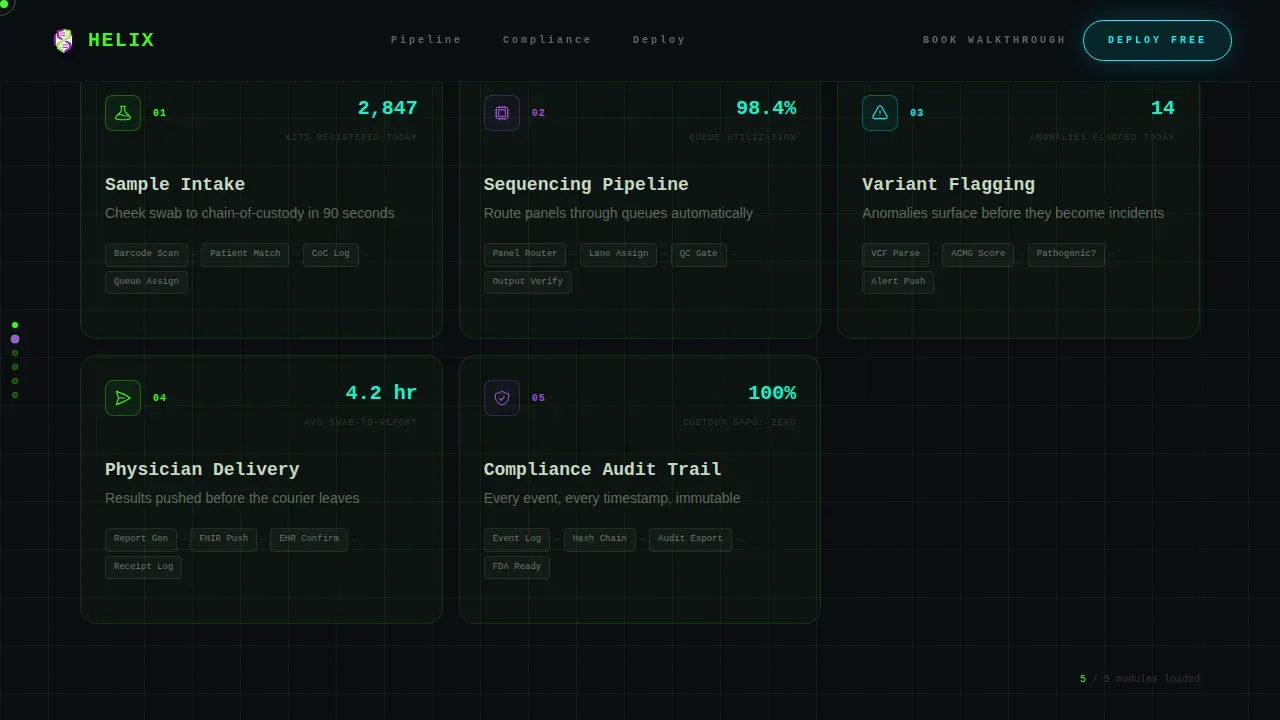The height and width of the screenshot is (720, 1280).
Task: Click the 98.4% queue utilization value
Action: [766, 108]
